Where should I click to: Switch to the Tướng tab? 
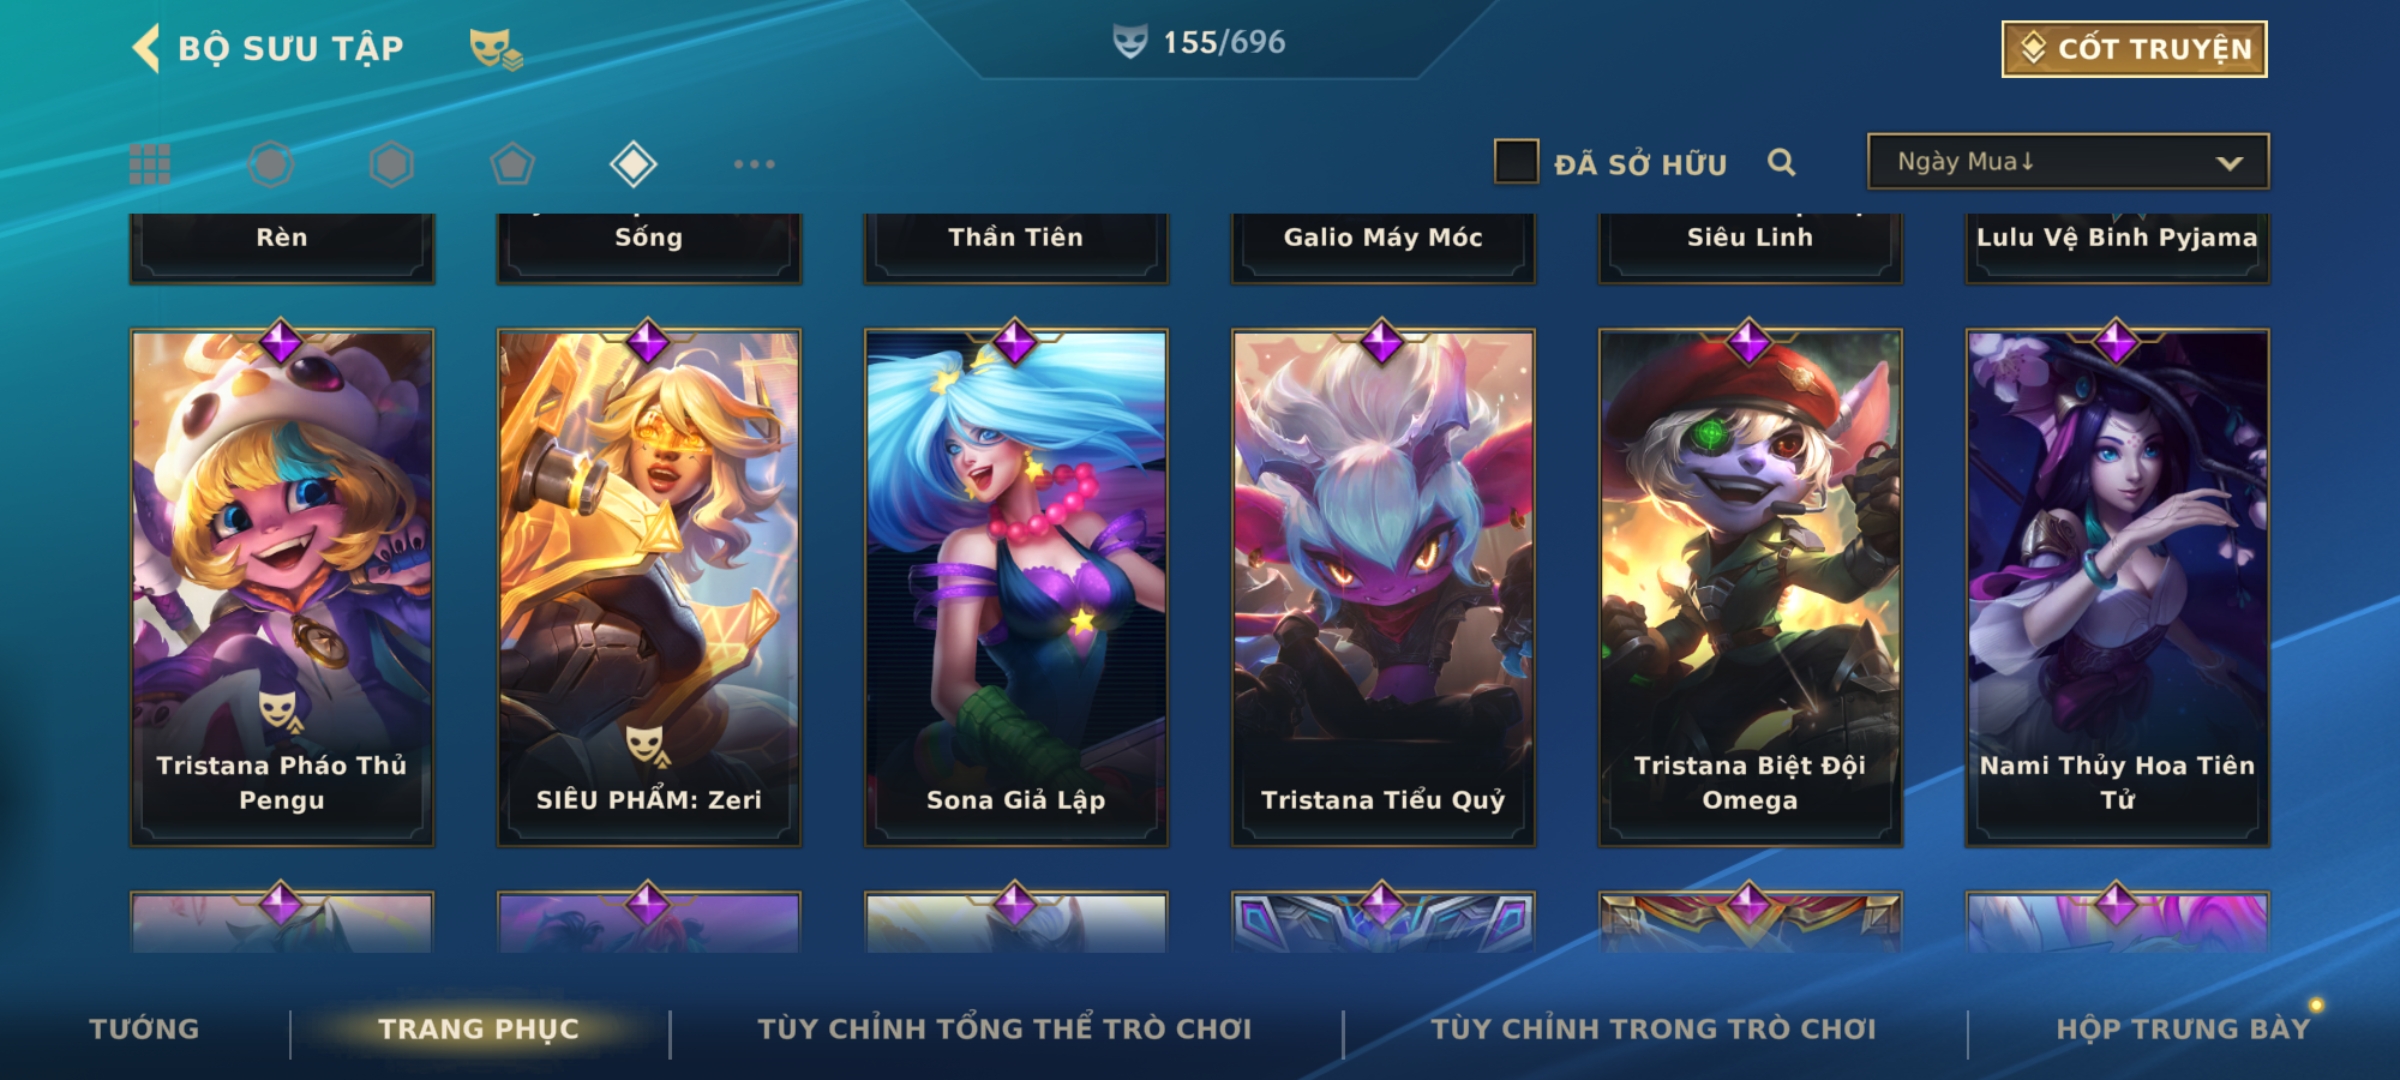(144, 1029)
